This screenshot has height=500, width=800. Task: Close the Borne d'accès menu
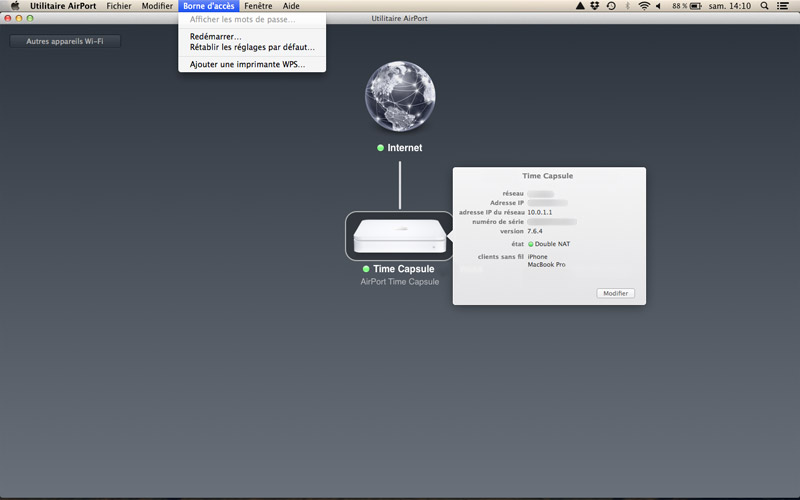209,6
